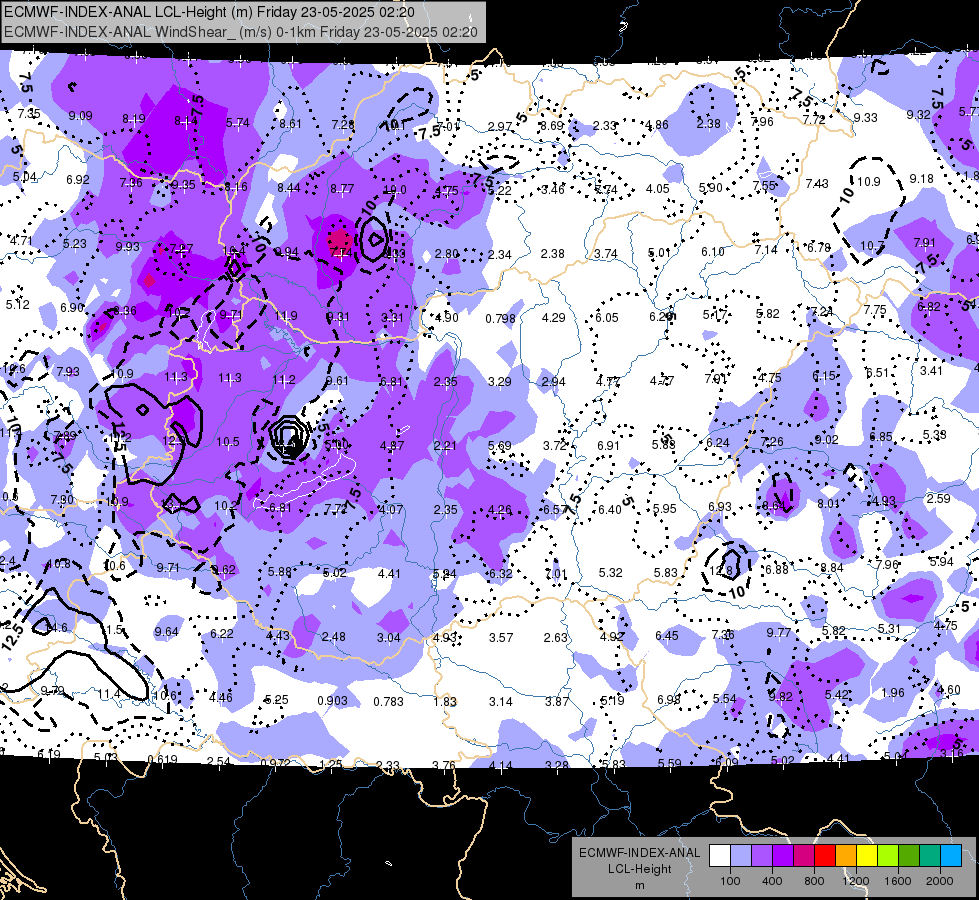
Task: Pick the yellow swatch in the legend
Action: tap(867, 856)
